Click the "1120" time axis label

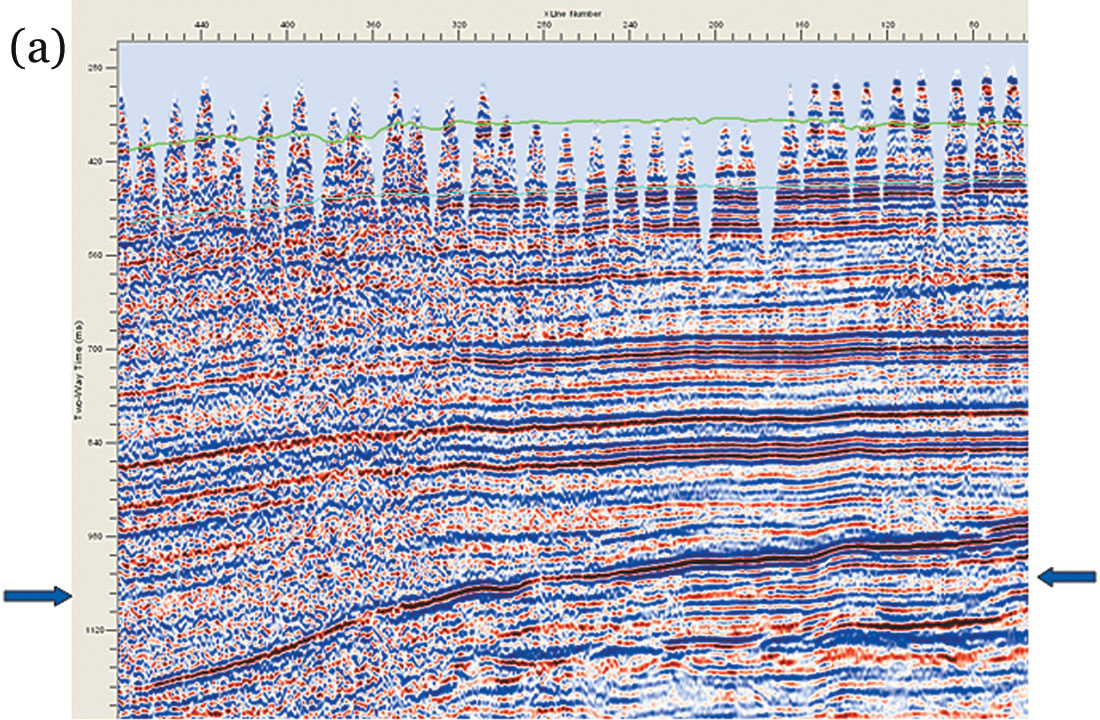tap(93, 630)
